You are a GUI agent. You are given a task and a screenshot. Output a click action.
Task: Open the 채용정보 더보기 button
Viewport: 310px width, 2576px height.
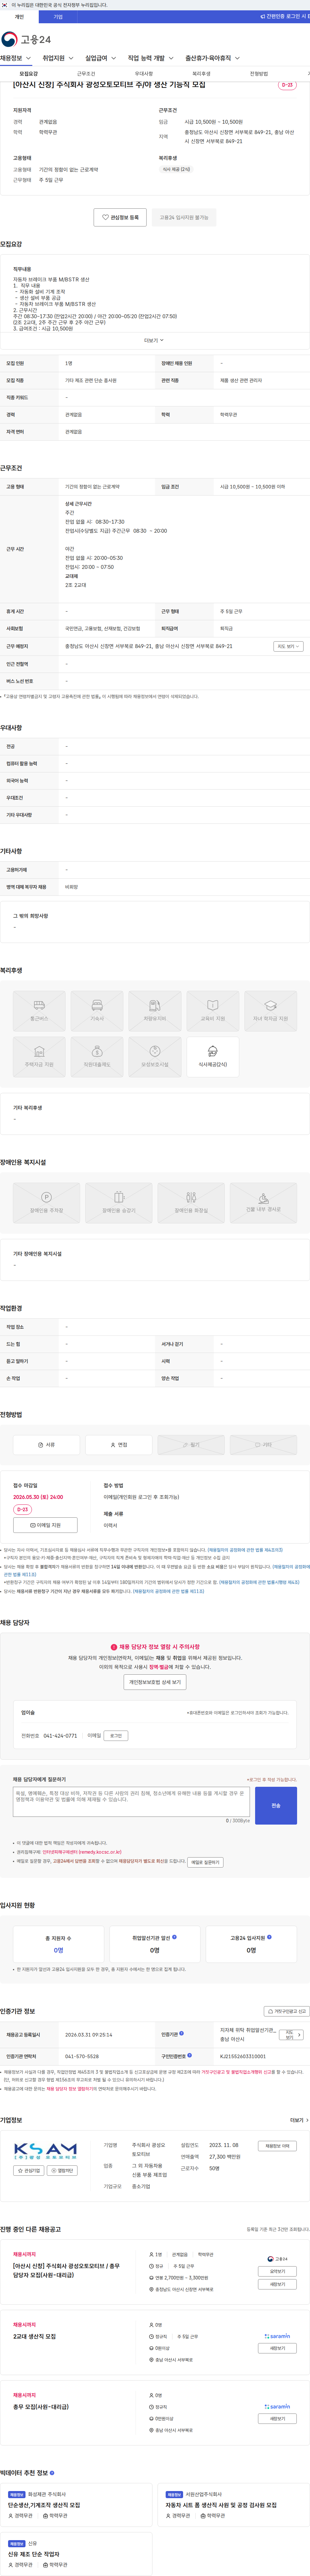277,2146
